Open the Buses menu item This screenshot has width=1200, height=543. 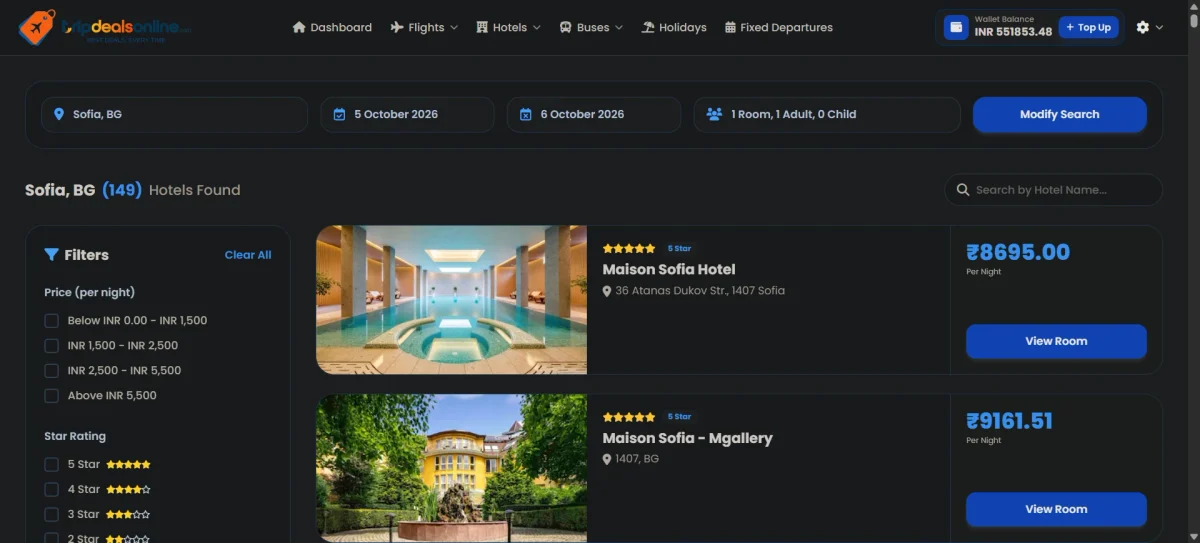pyautogui.click(x=591, y=27)
